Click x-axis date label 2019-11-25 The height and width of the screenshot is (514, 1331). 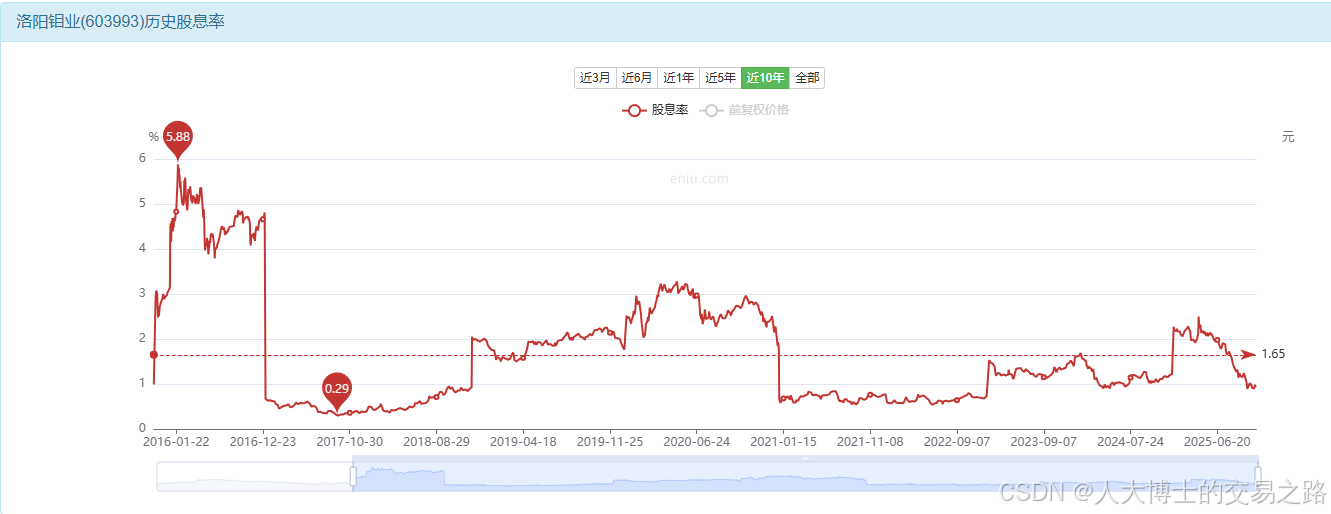pos(610,440)
